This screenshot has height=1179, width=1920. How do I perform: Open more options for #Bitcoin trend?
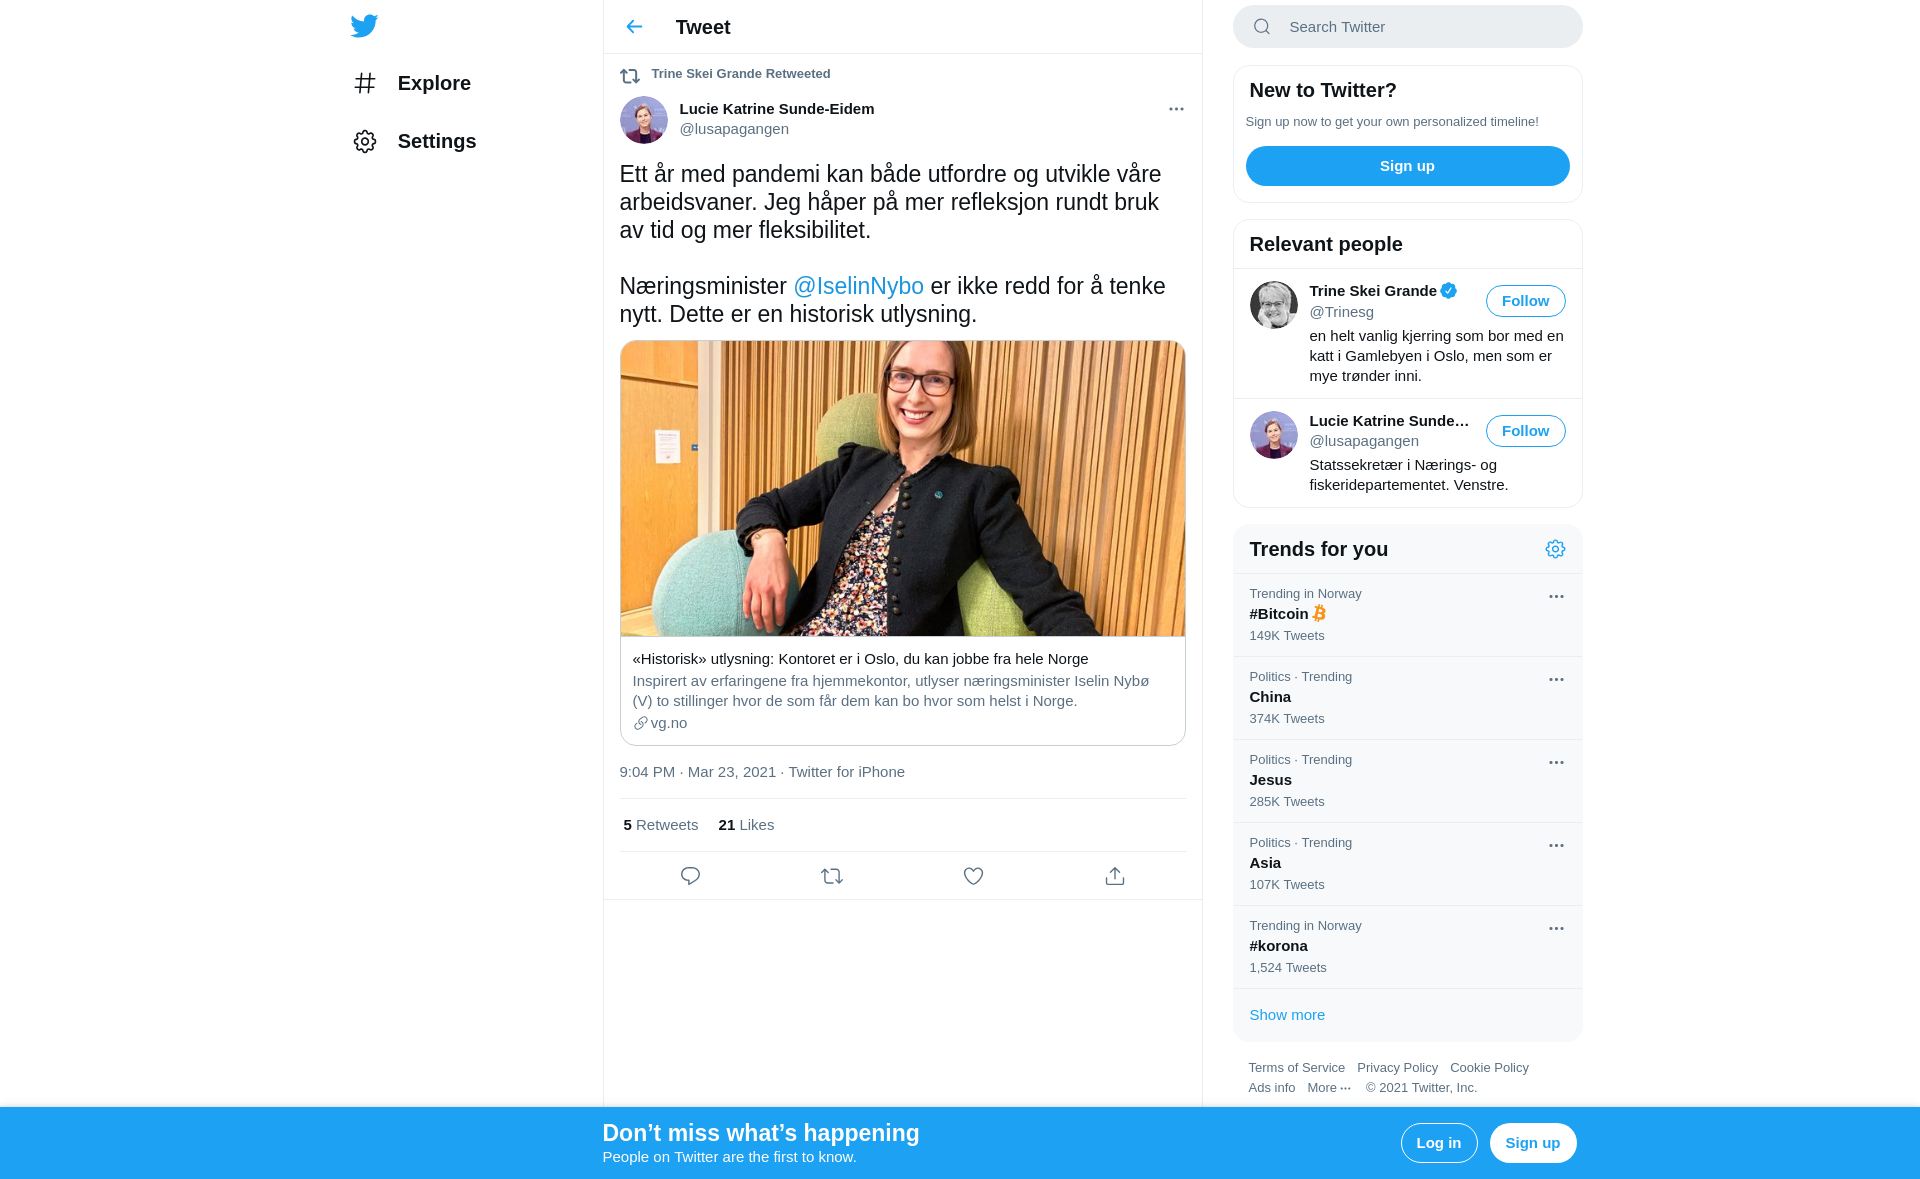[x=1556, y=596]
